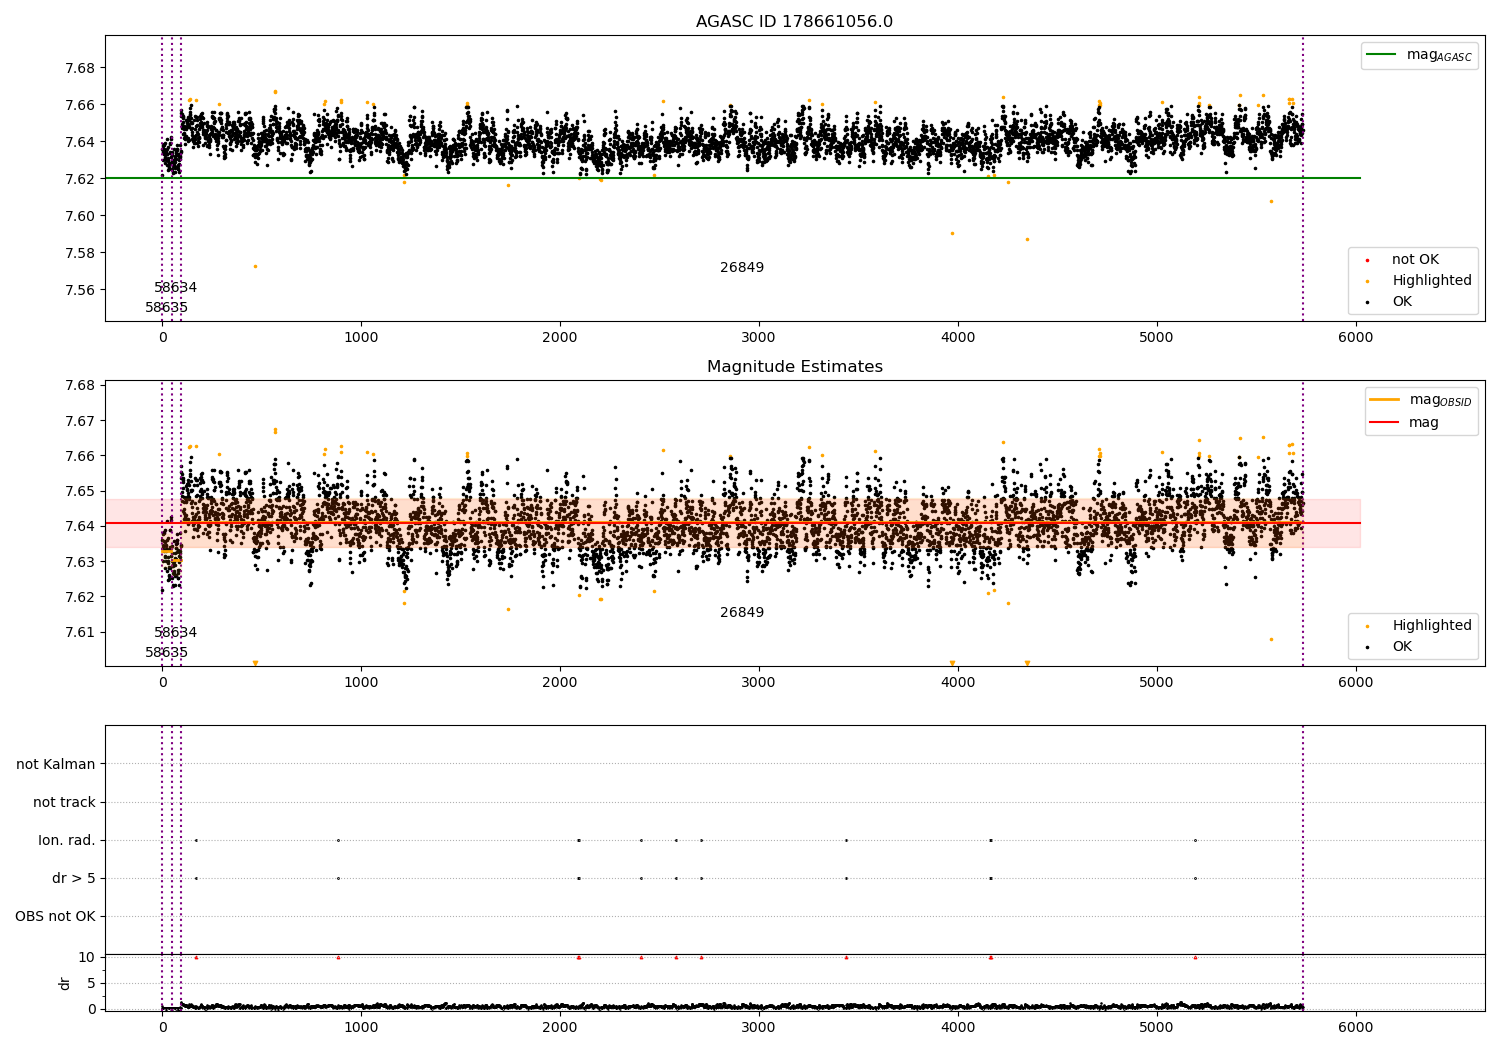Click the 6000 x-tick under the AGASC ID plot
Viewport: 1500px width, 1050px height.
[1356, 337]
